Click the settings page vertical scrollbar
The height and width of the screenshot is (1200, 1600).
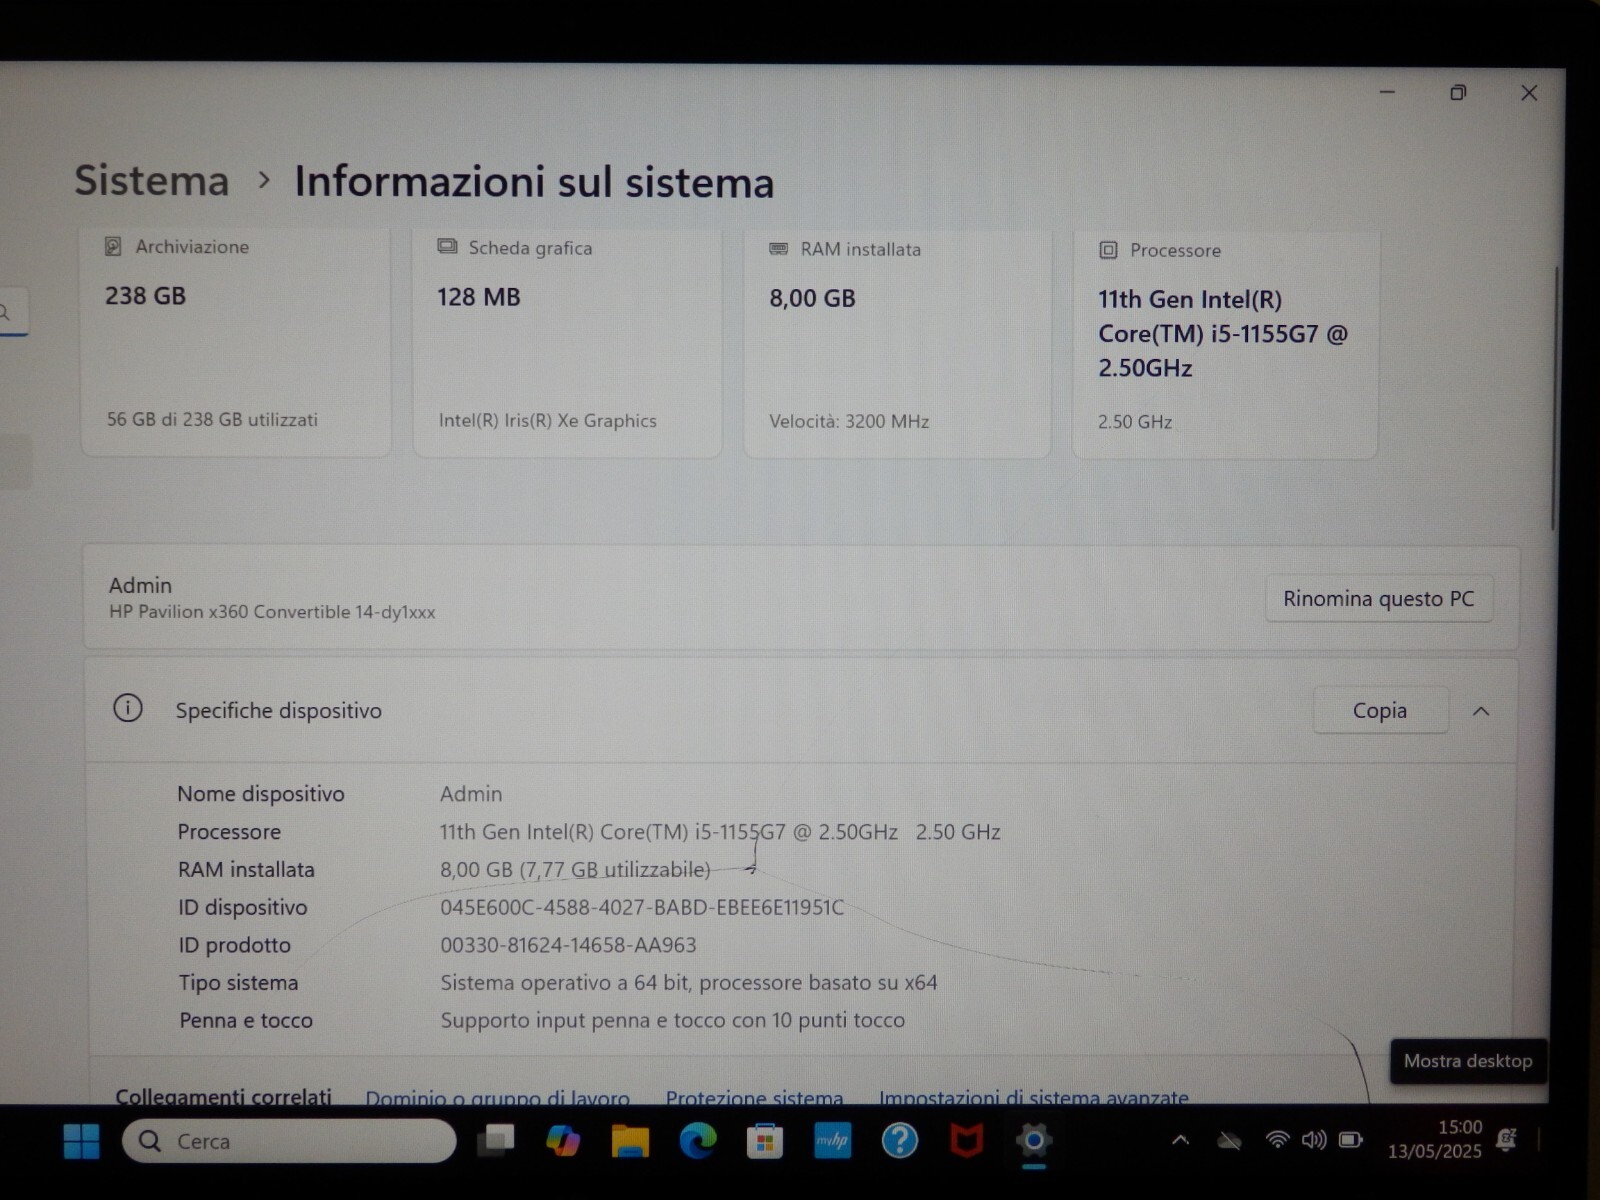point(1553,400)
